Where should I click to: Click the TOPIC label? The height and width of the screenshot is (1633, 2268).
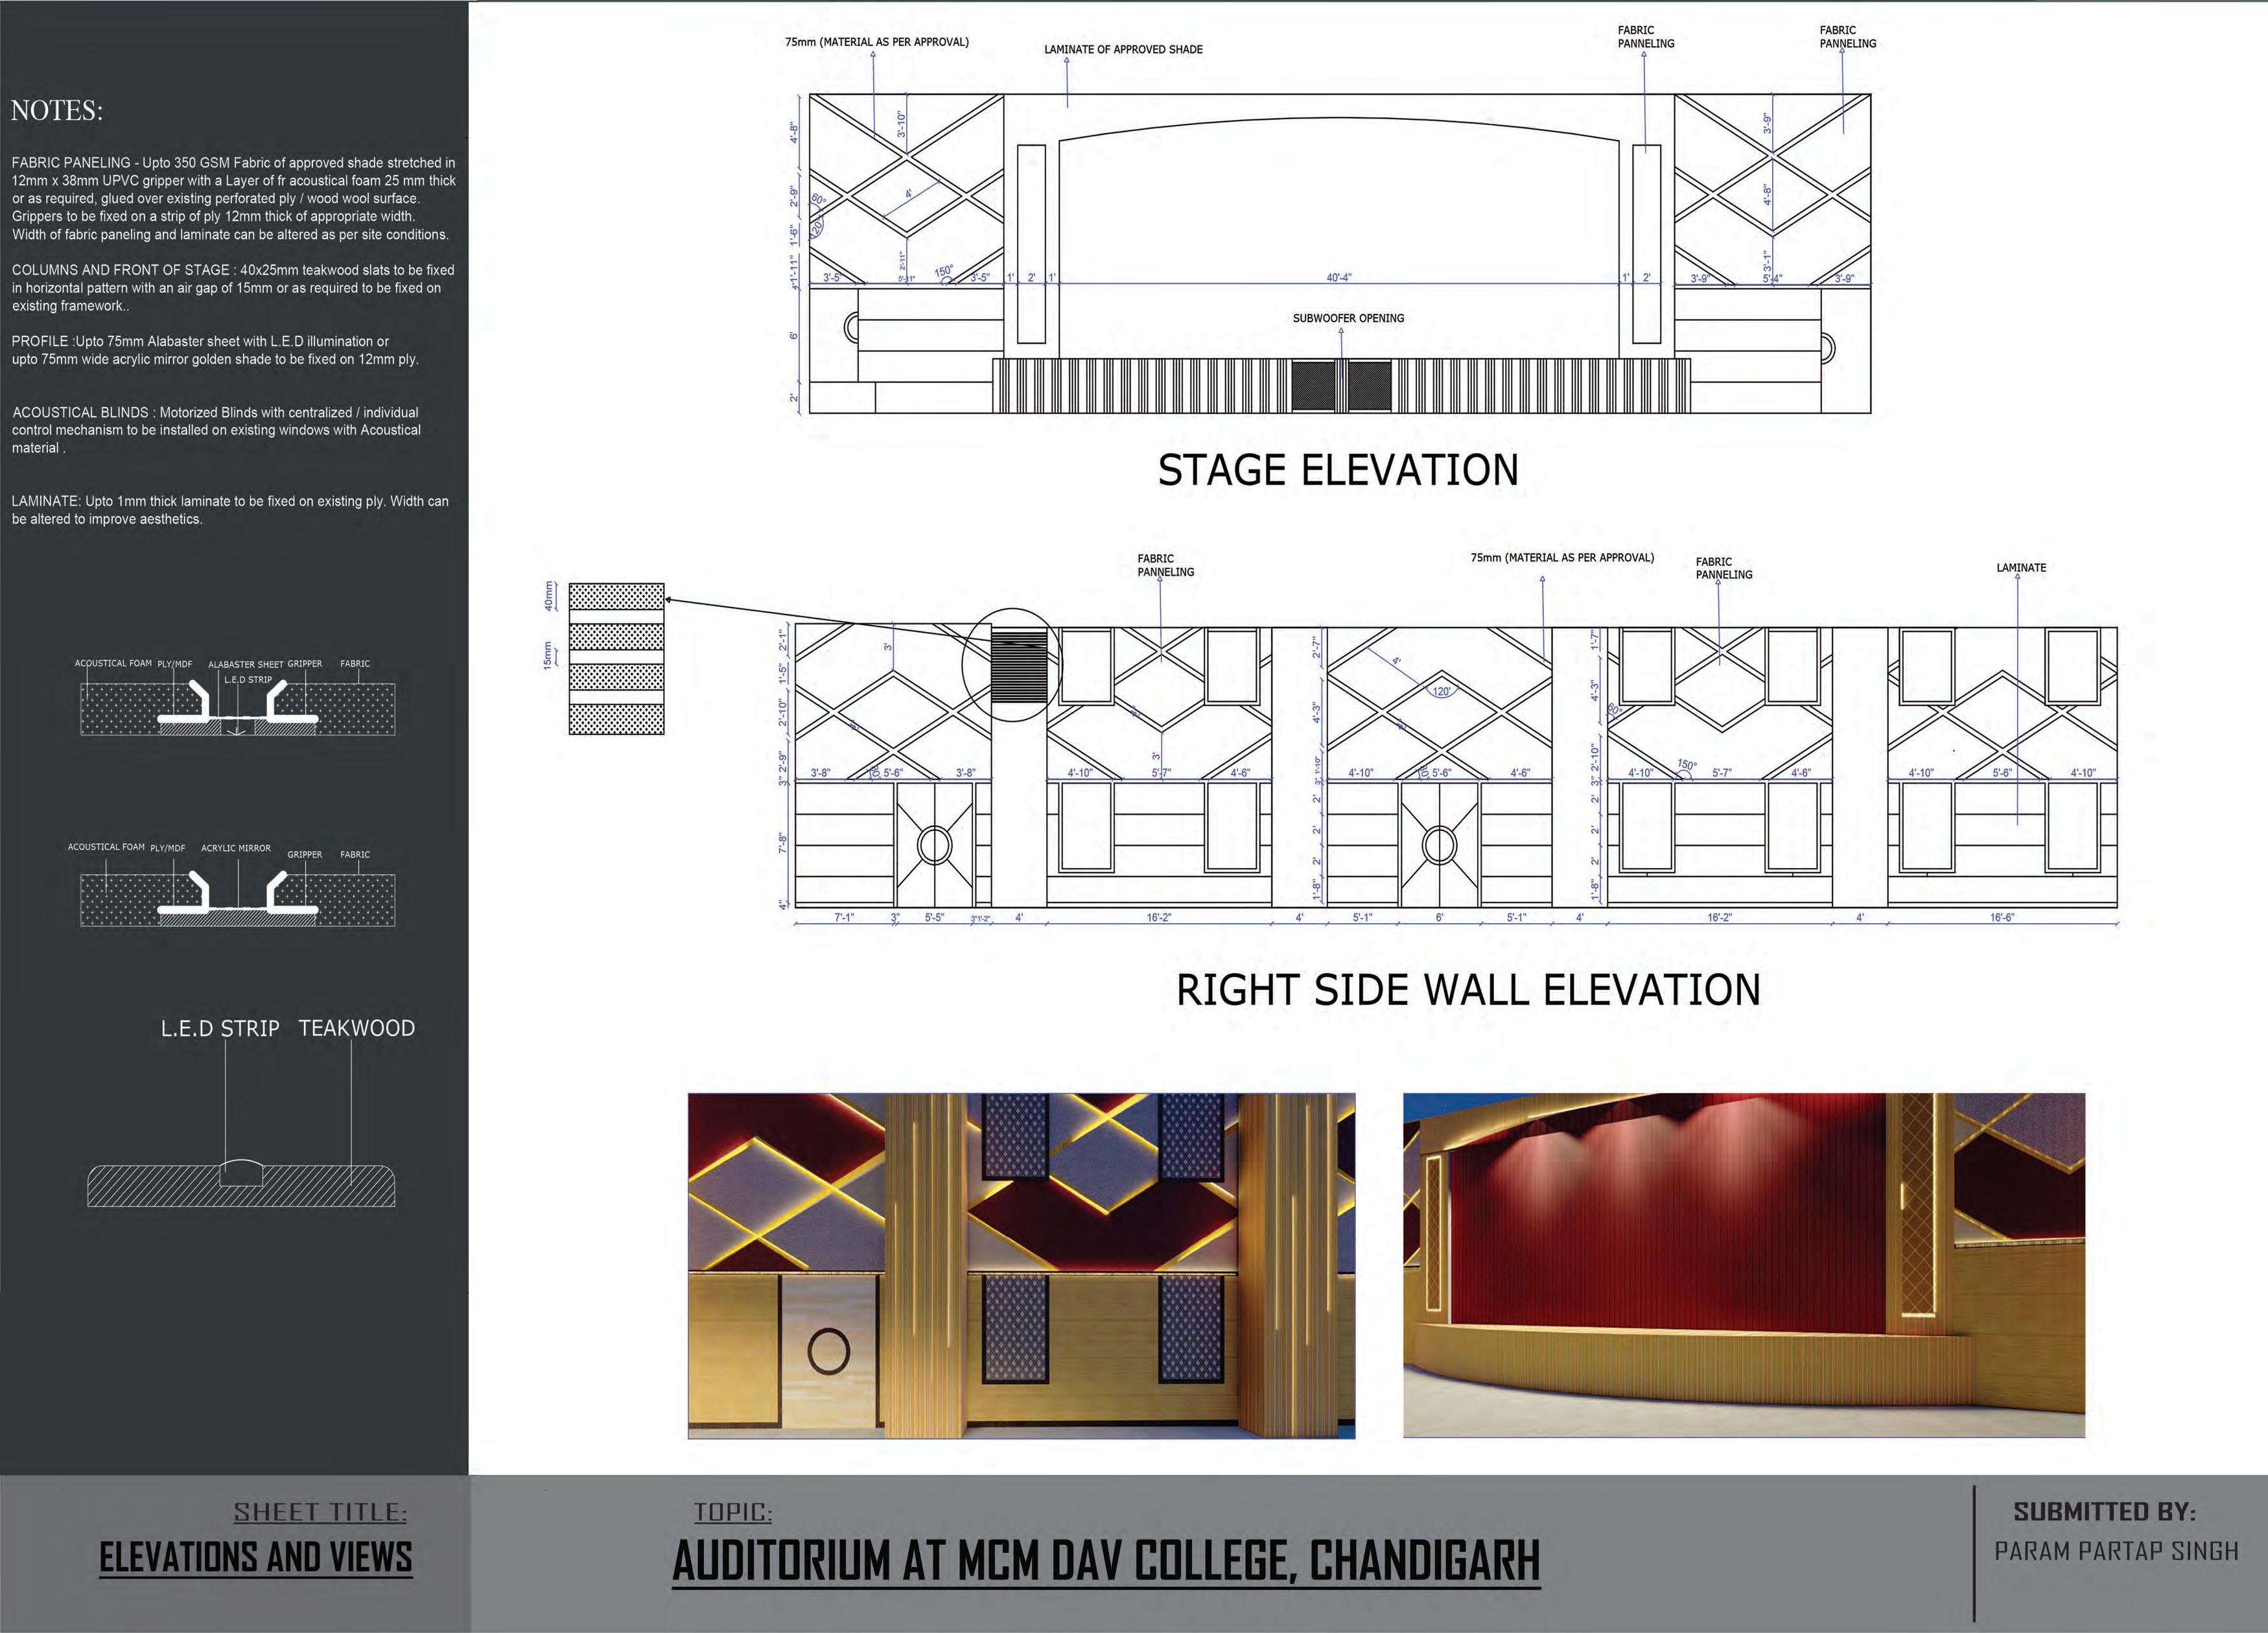pos(733,1512)
